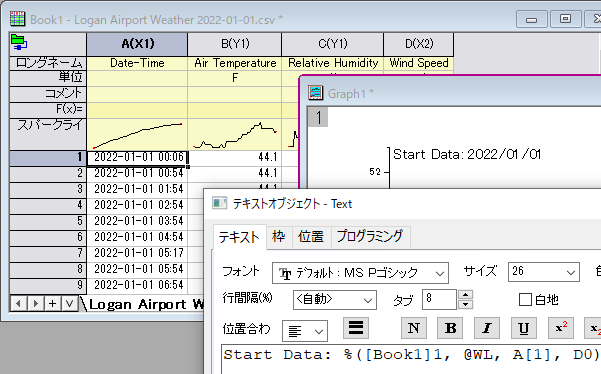The width and height of the screenshot is (601, 374).
Task: Select the F(x)= row header
Action: click(48, 110)
